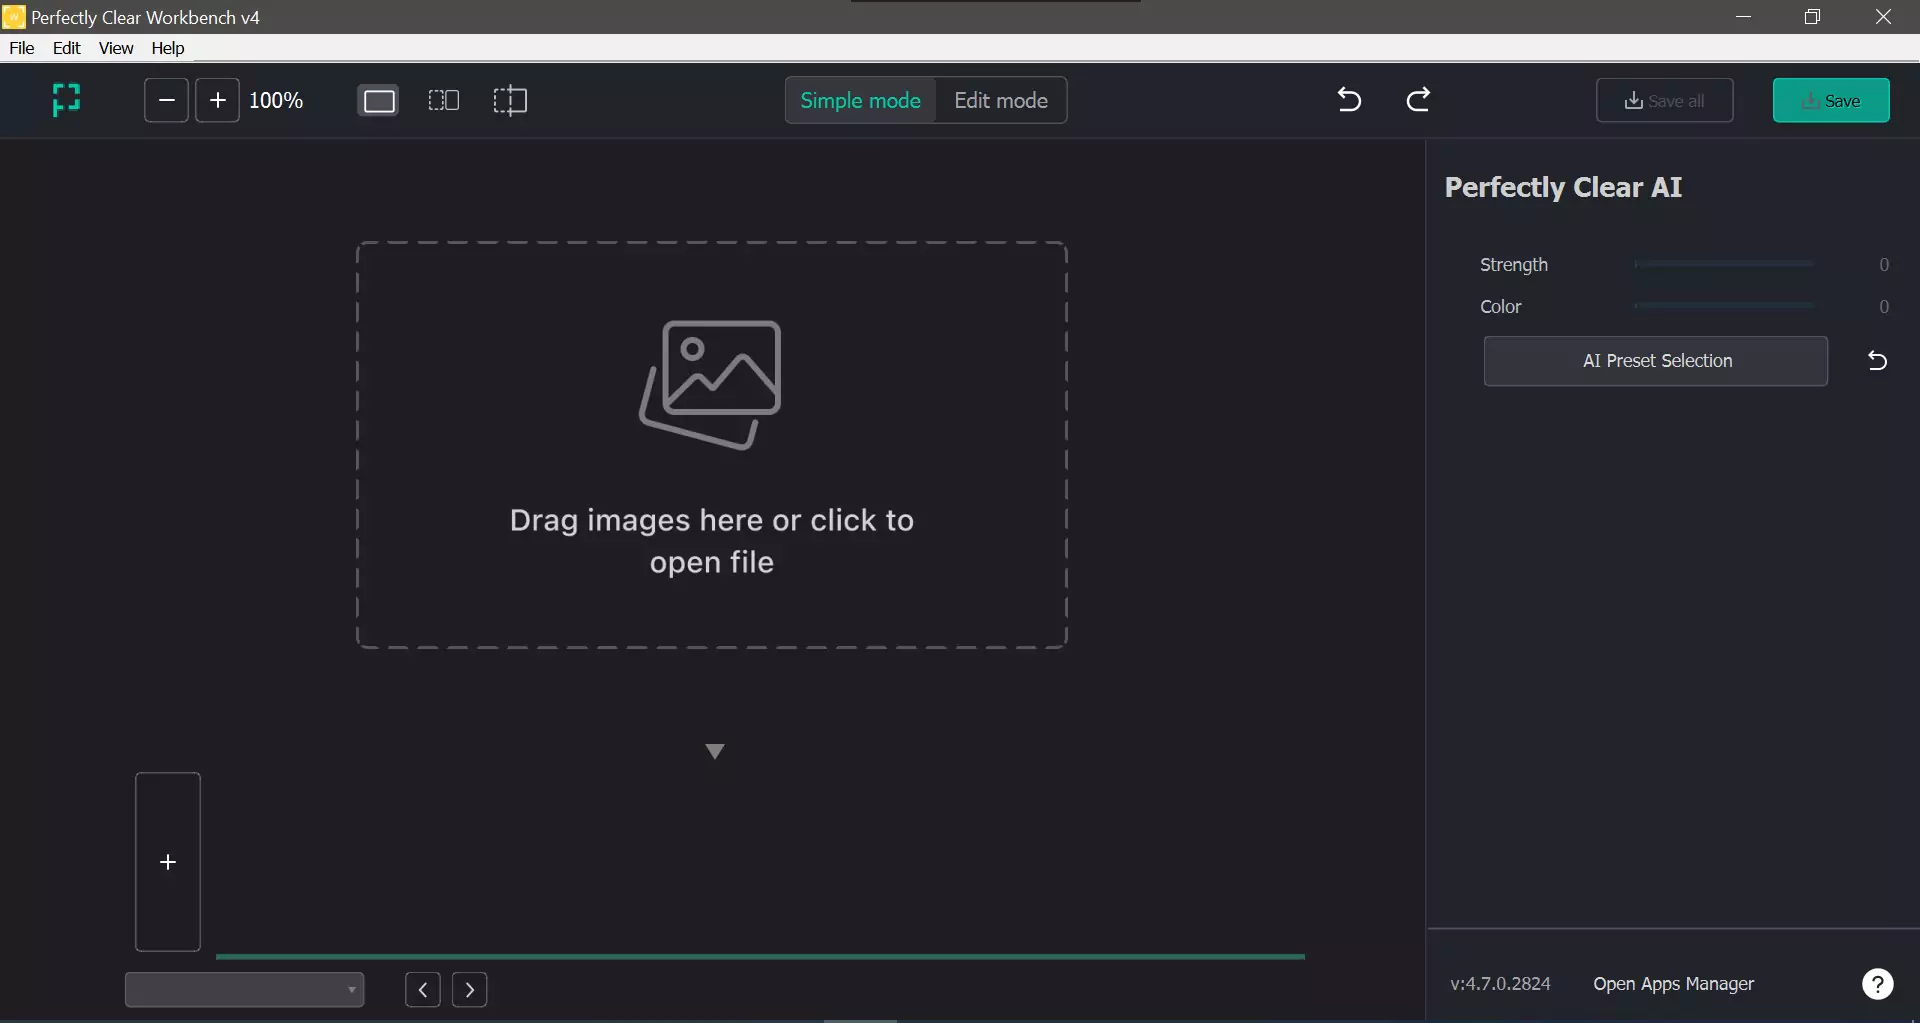Click the filmstrip horizontal scrollbar
The height and width of the screenshot is (1023, 1920).
click(760, 957)
